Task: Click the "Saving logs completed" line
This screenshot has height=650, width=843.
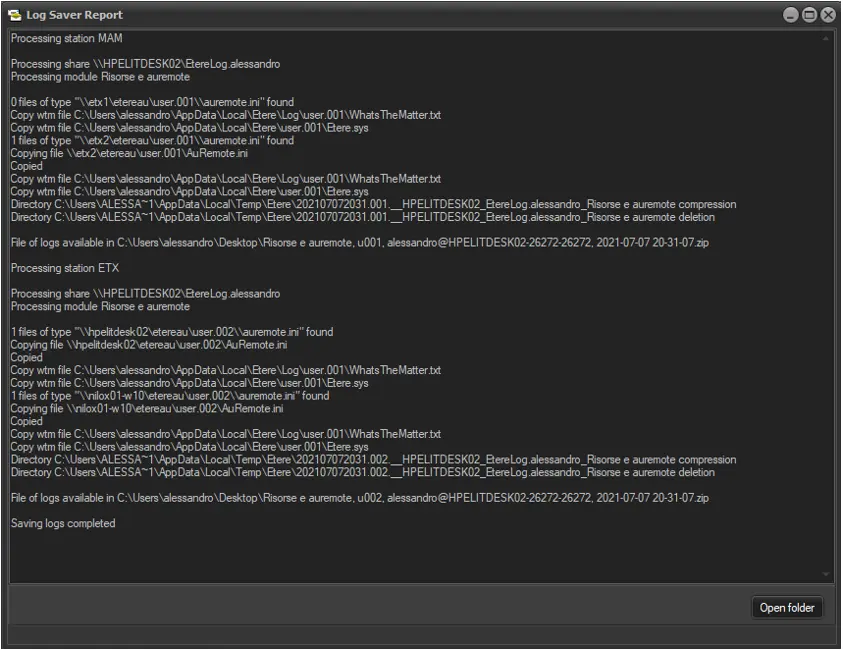Action: click(63, 523)
